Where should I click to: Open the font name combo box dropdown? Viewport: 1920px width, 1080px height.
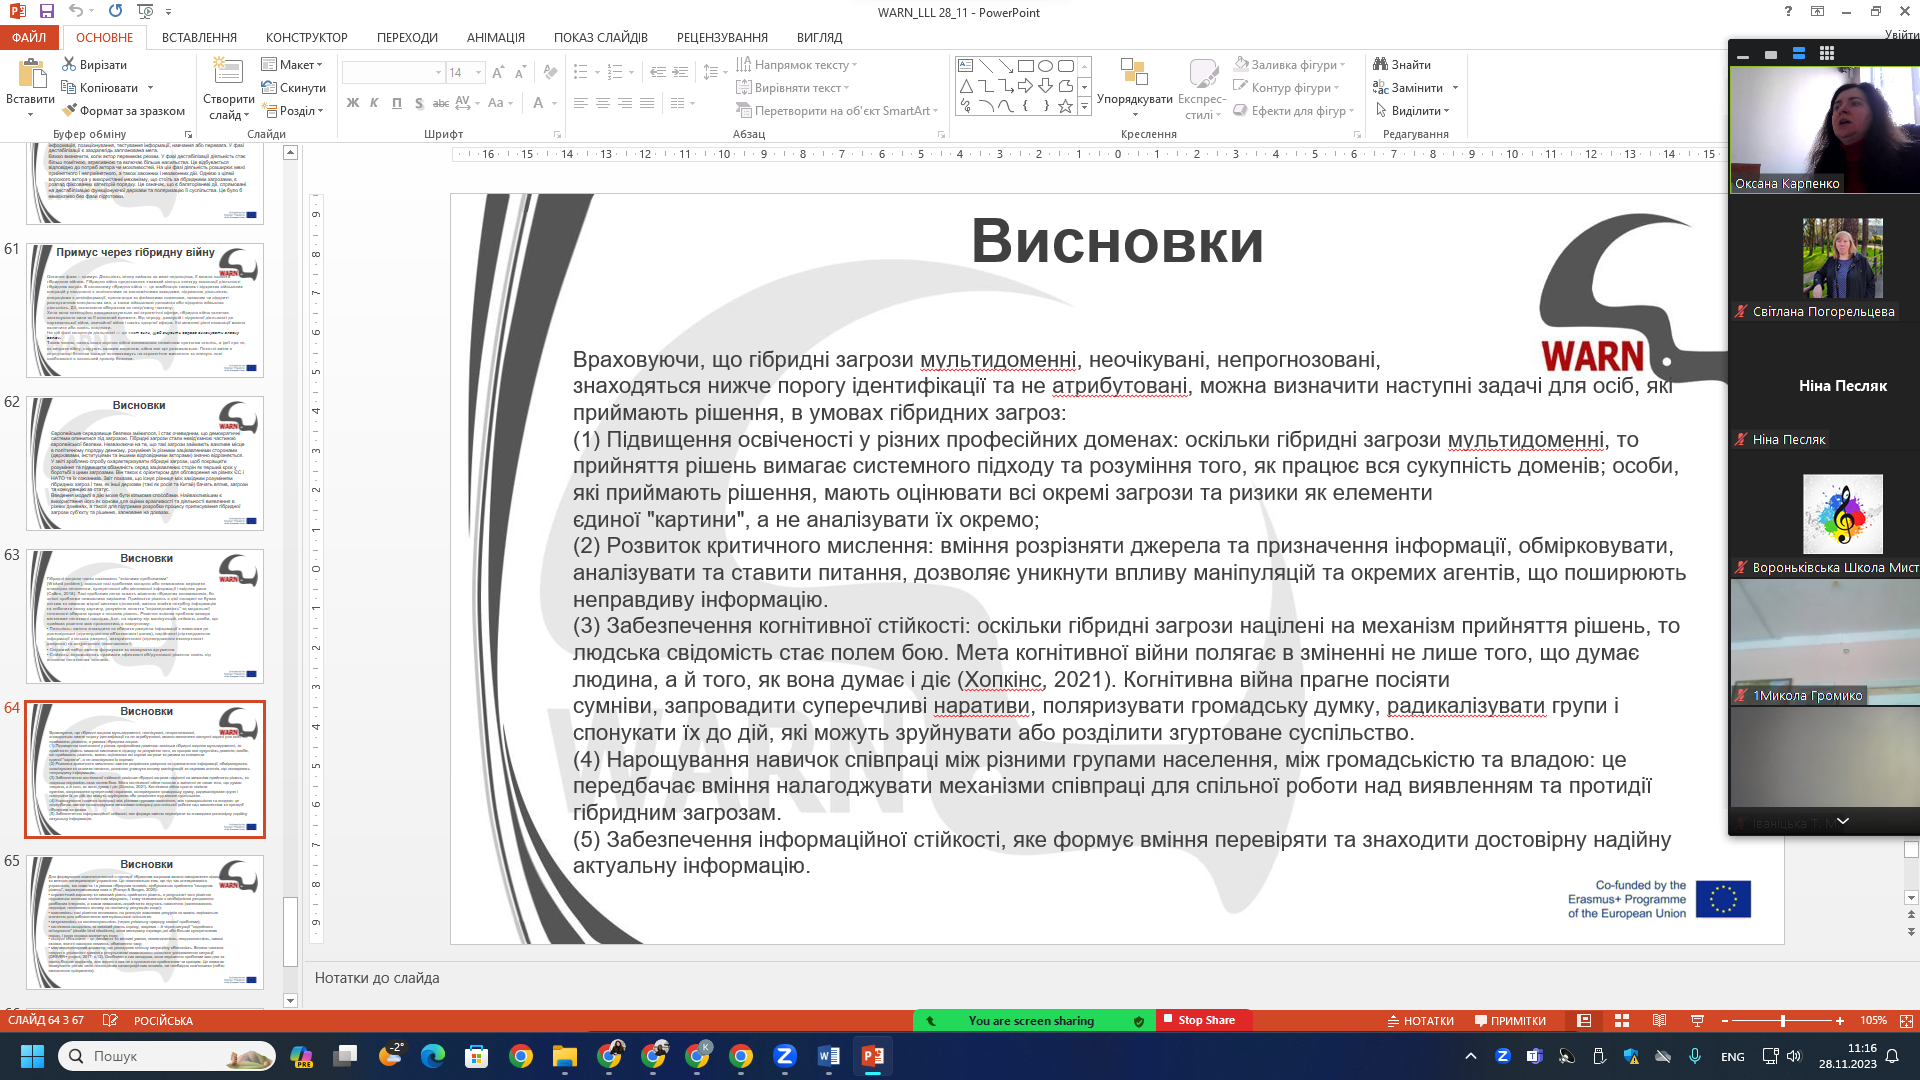[x=438, y=72]
